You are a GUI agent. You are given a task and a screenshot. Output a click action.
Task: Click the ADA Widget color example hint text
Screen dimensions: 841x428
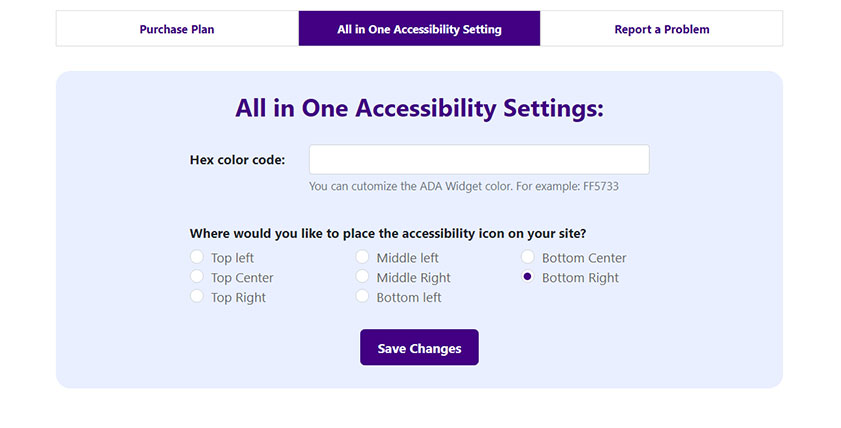coord(470,186)
